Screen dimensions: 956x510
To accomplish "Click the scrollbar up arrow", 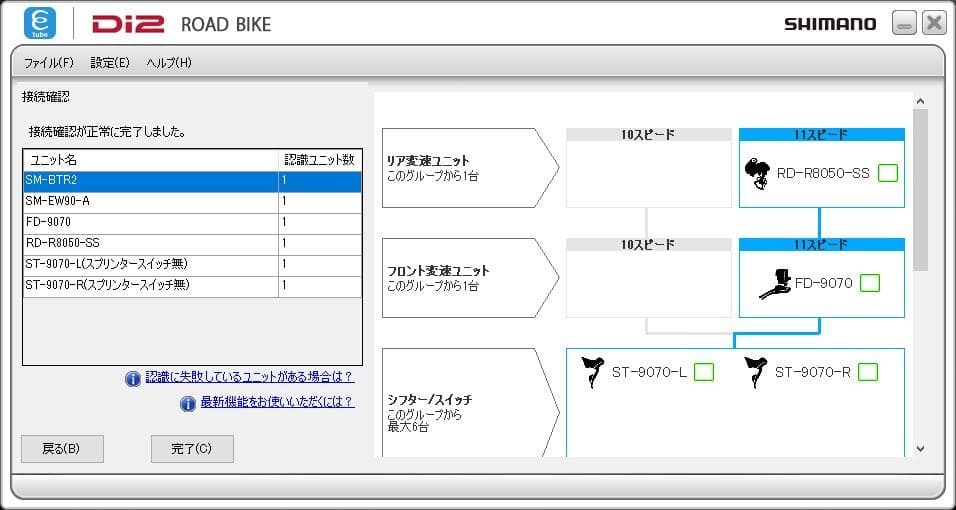I will (920, 101).
